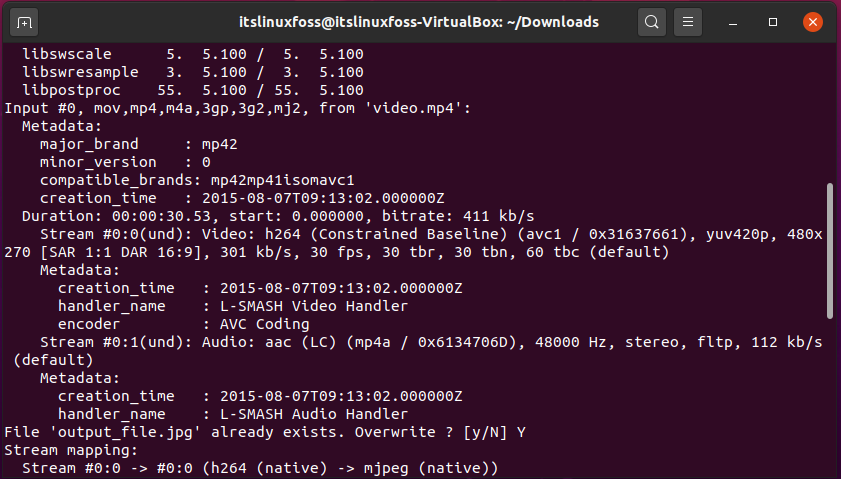Click the 'compatible_brands' value mp42mp41isomavc1
Screen dimensions: 841x479
[x=282, y=180]
